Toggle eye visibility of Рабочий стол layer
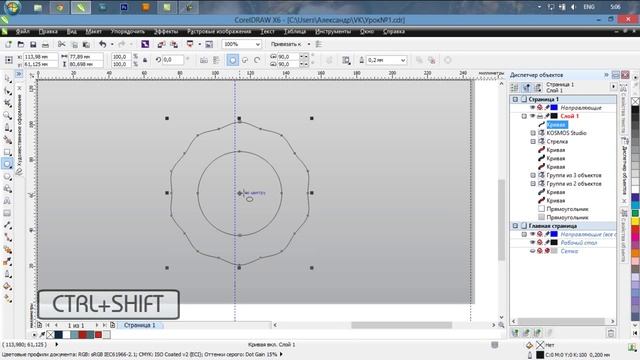This screenshot has width=640, height=360. (532, 242)
